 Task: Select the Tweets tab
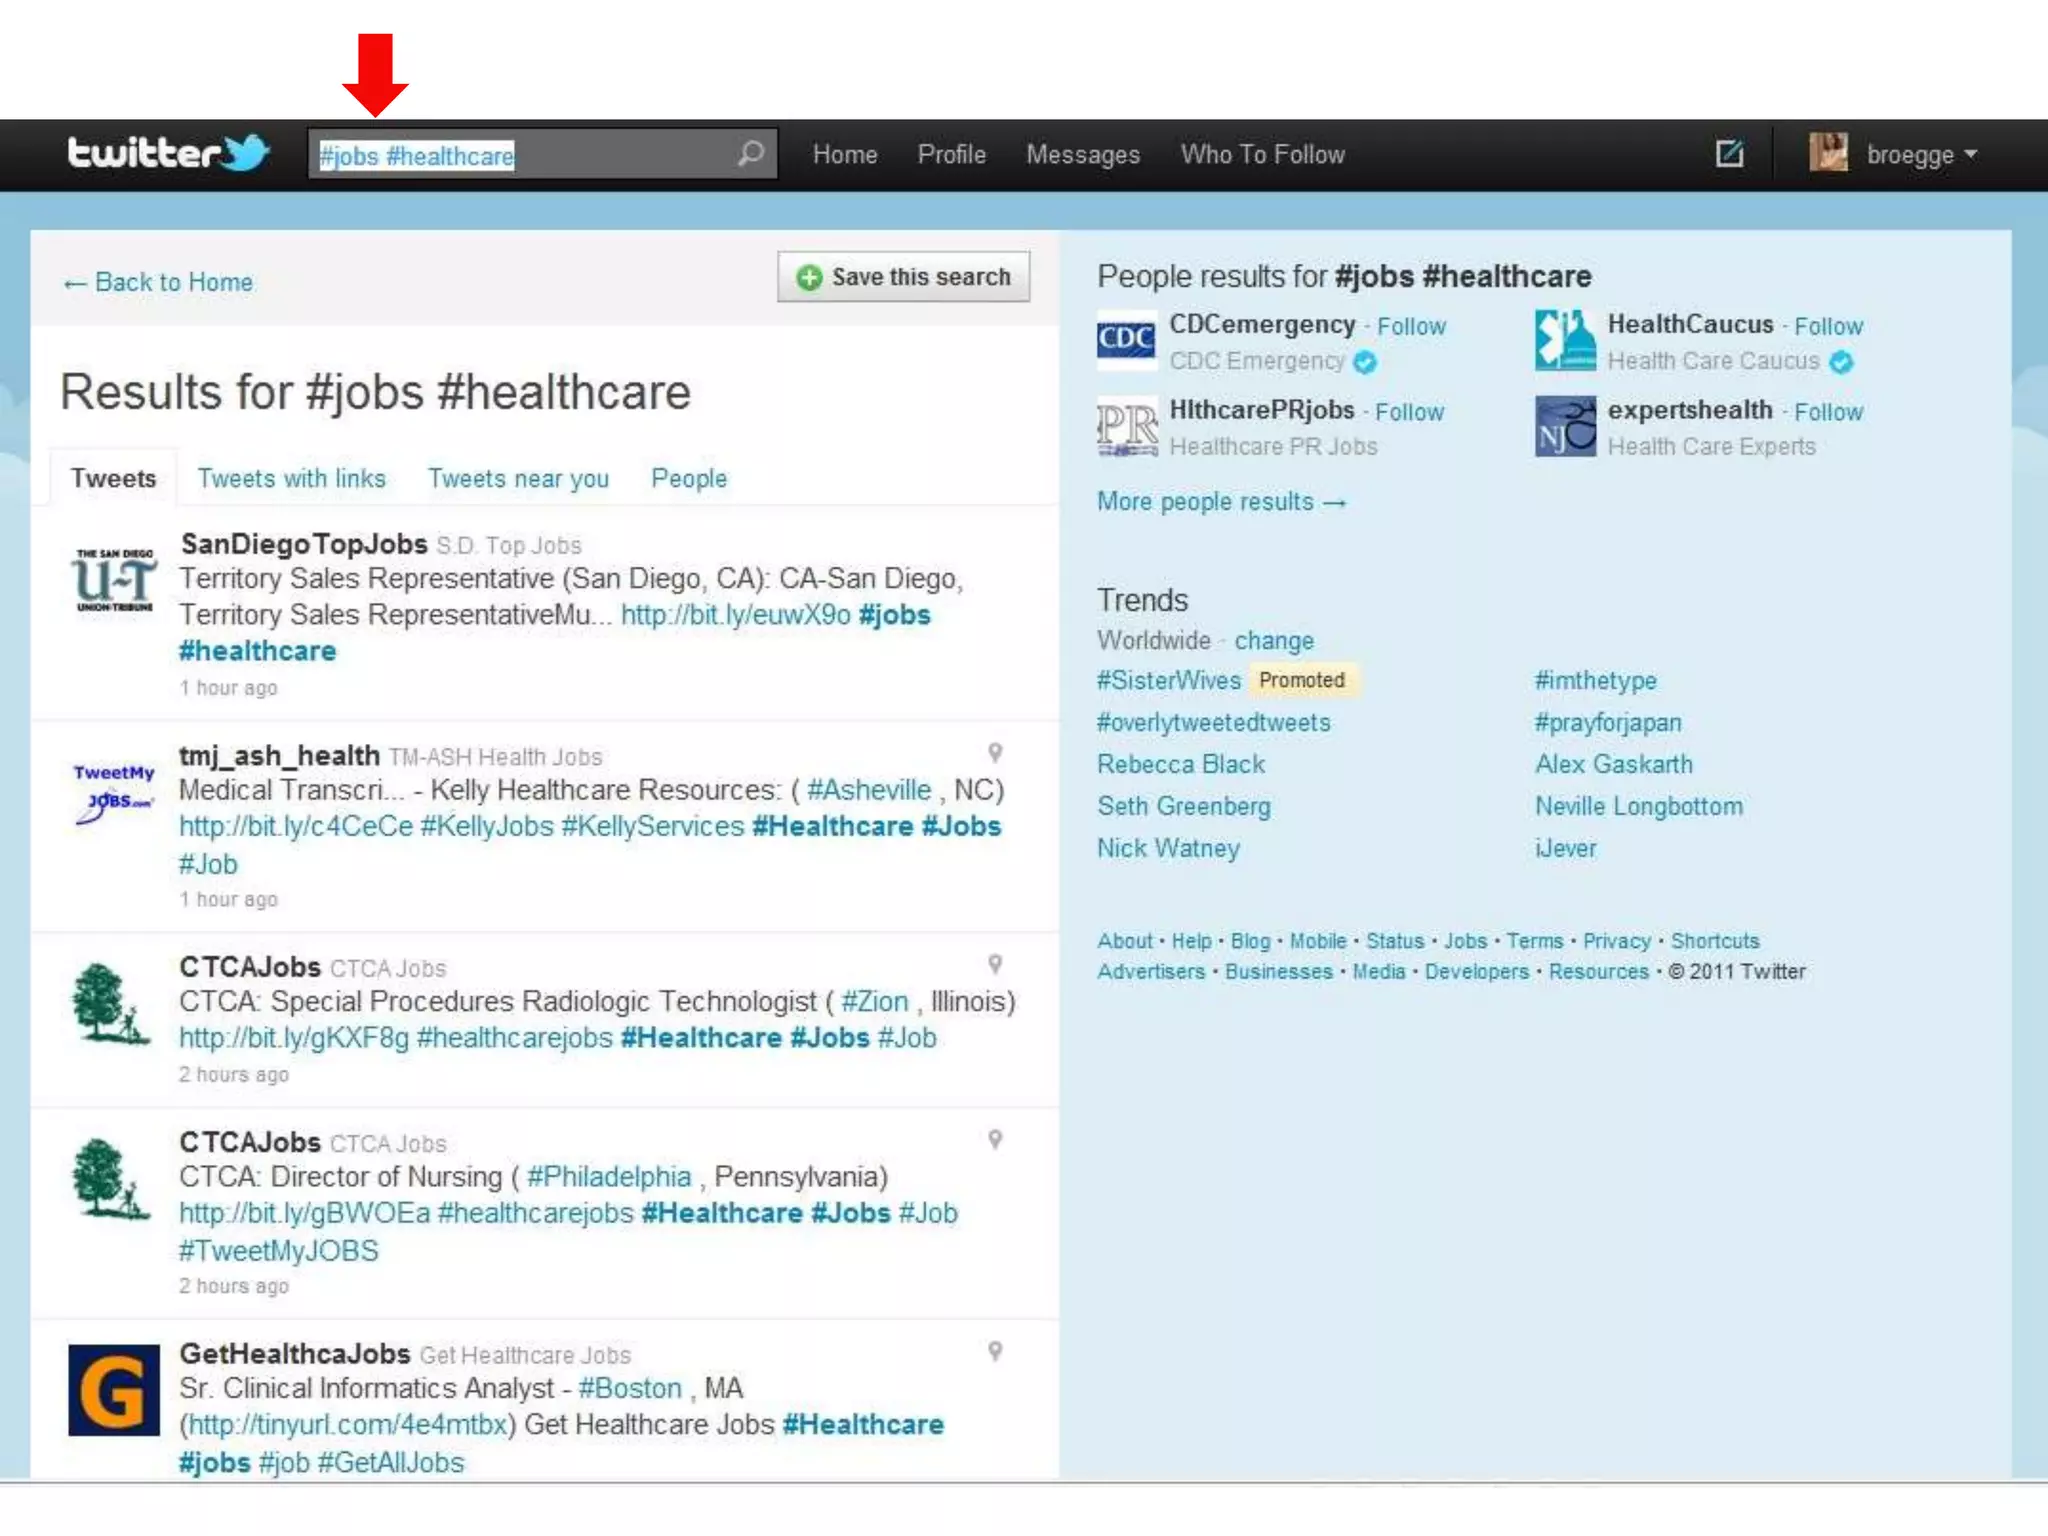[x=113, y=478]
